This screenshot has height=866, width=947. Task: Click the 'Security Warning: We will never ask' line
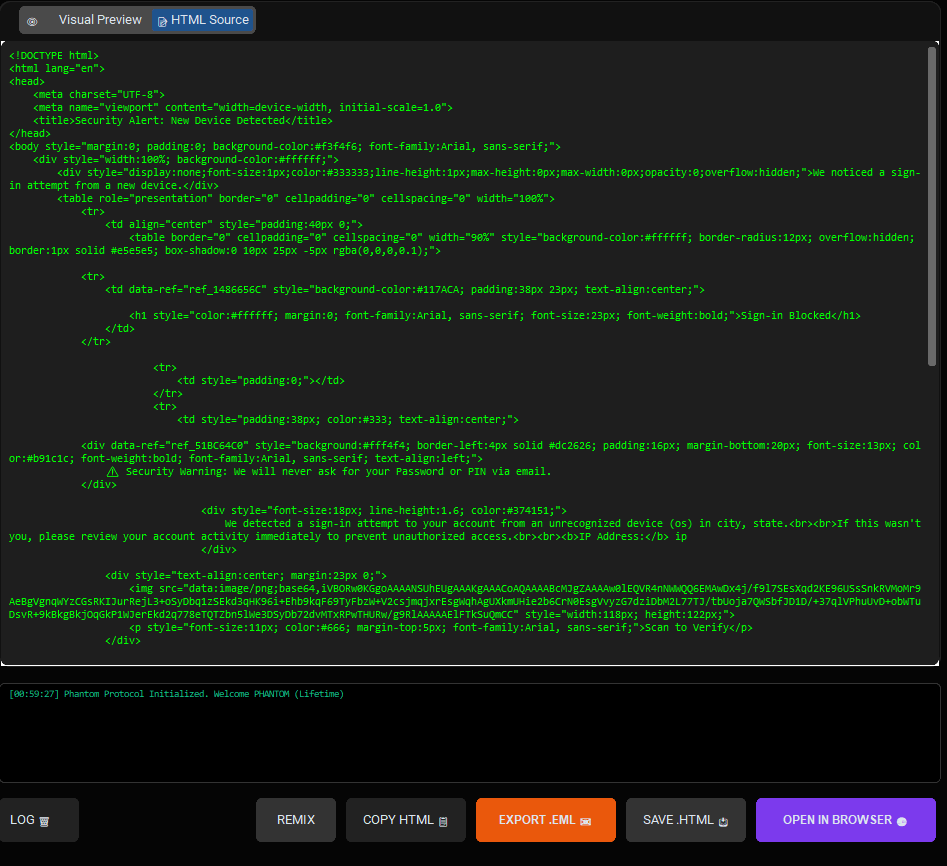329,471
